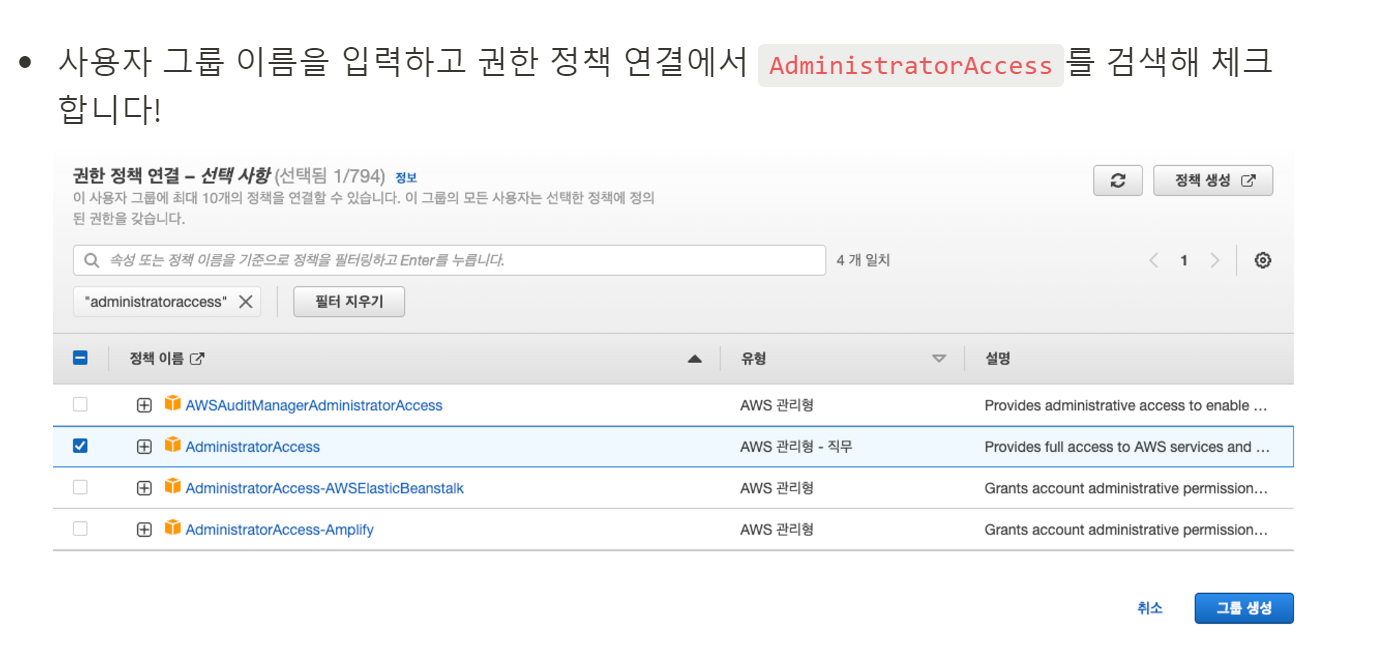
Task: Click the Amplify row description cell
Action: [x=1127, y=530]
